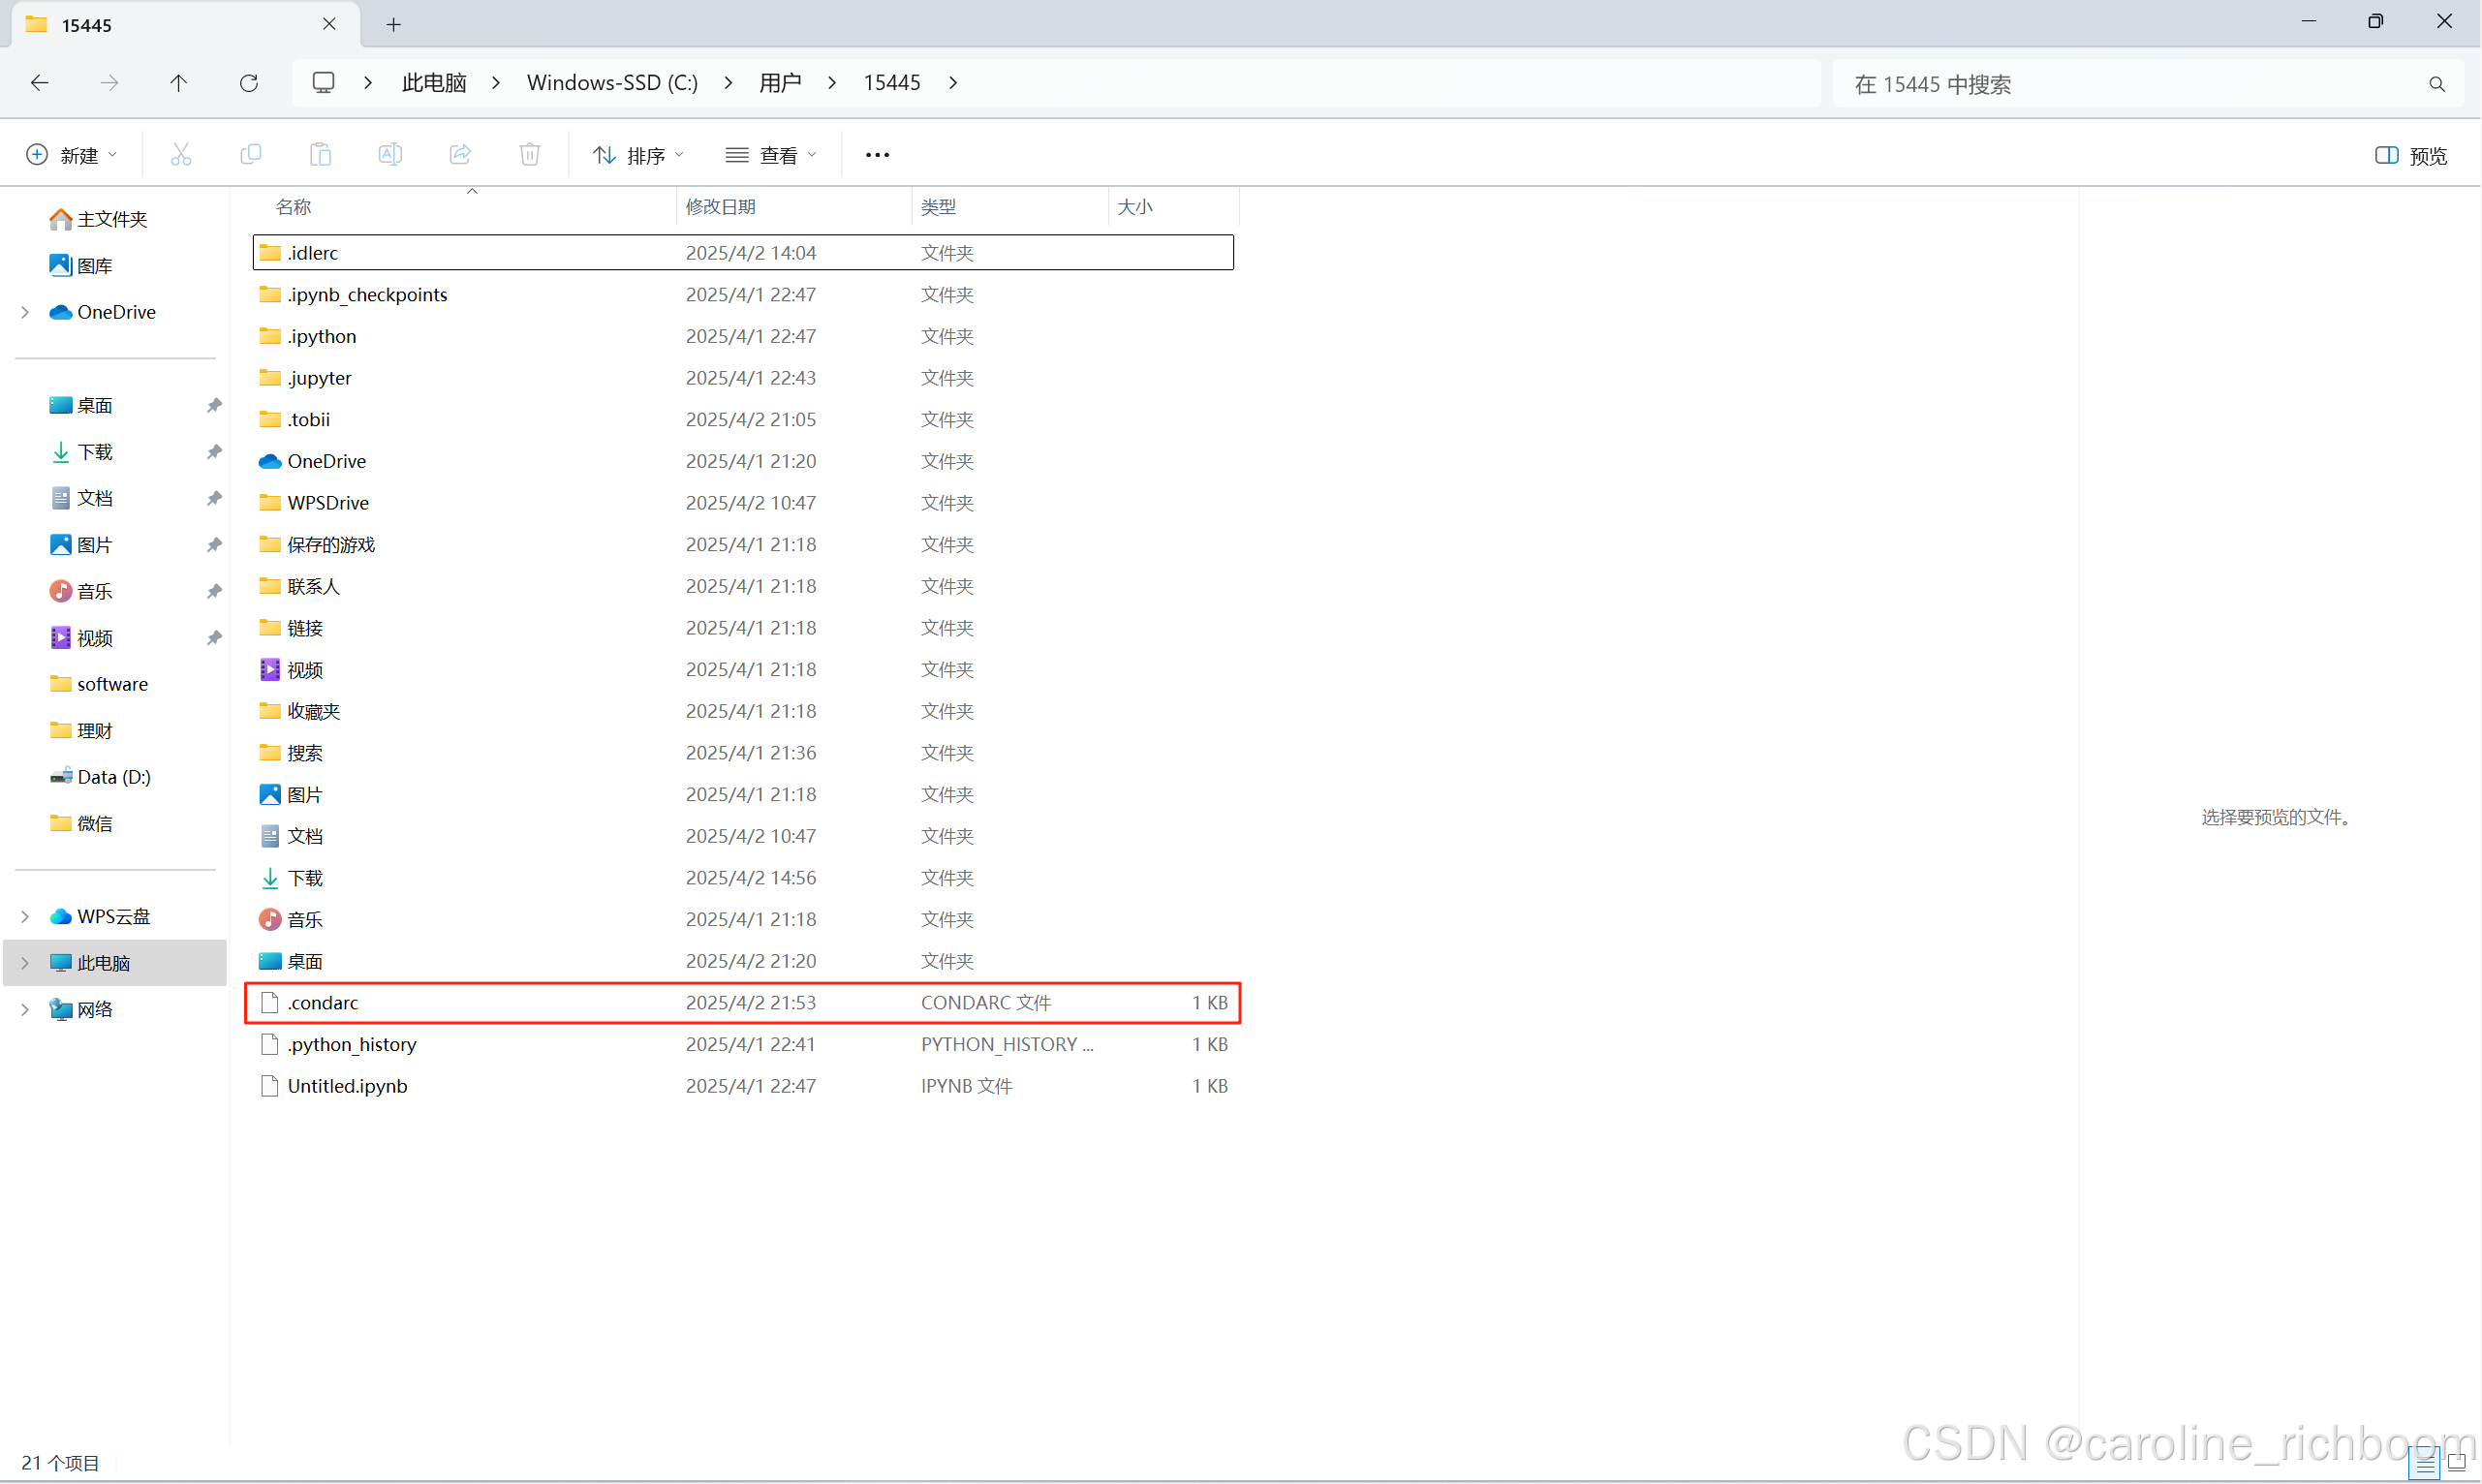2482x1484 pixels.
Task: Open the 排序 sort dropdown
Action: [x=638, y=155]
